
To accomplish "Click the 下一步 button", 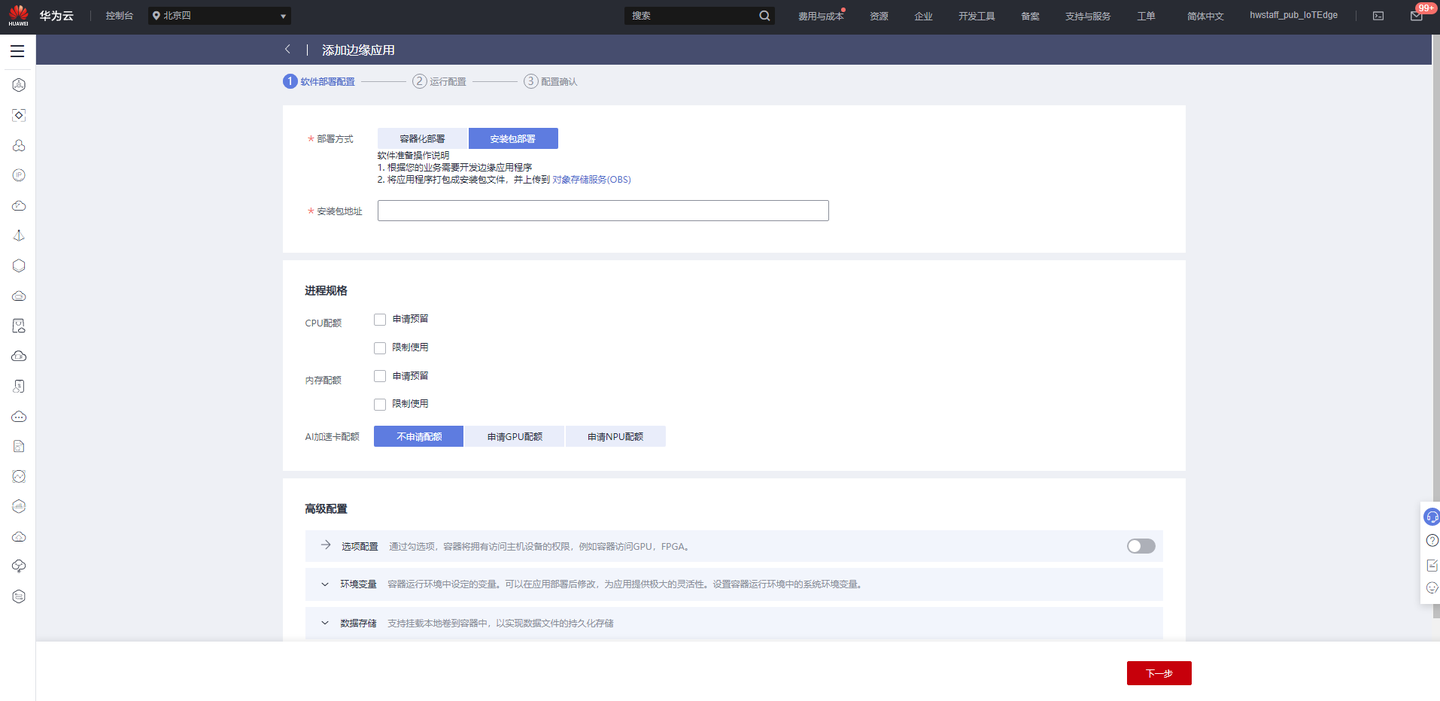I will 1158,672.
